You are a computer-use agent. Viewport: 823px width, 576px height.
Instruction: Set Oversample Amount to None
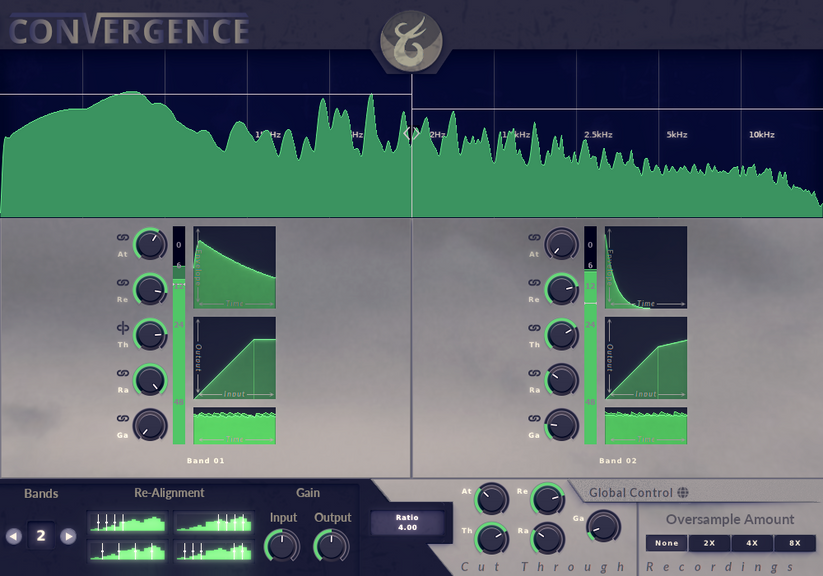point(665,542)
